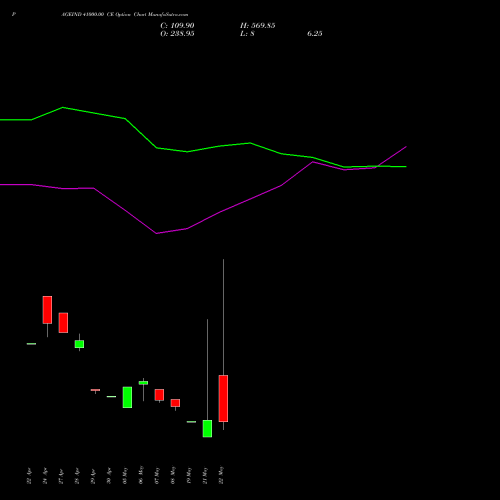
Task: Select the green candle on 21 May
Action: tap(207, 428)
